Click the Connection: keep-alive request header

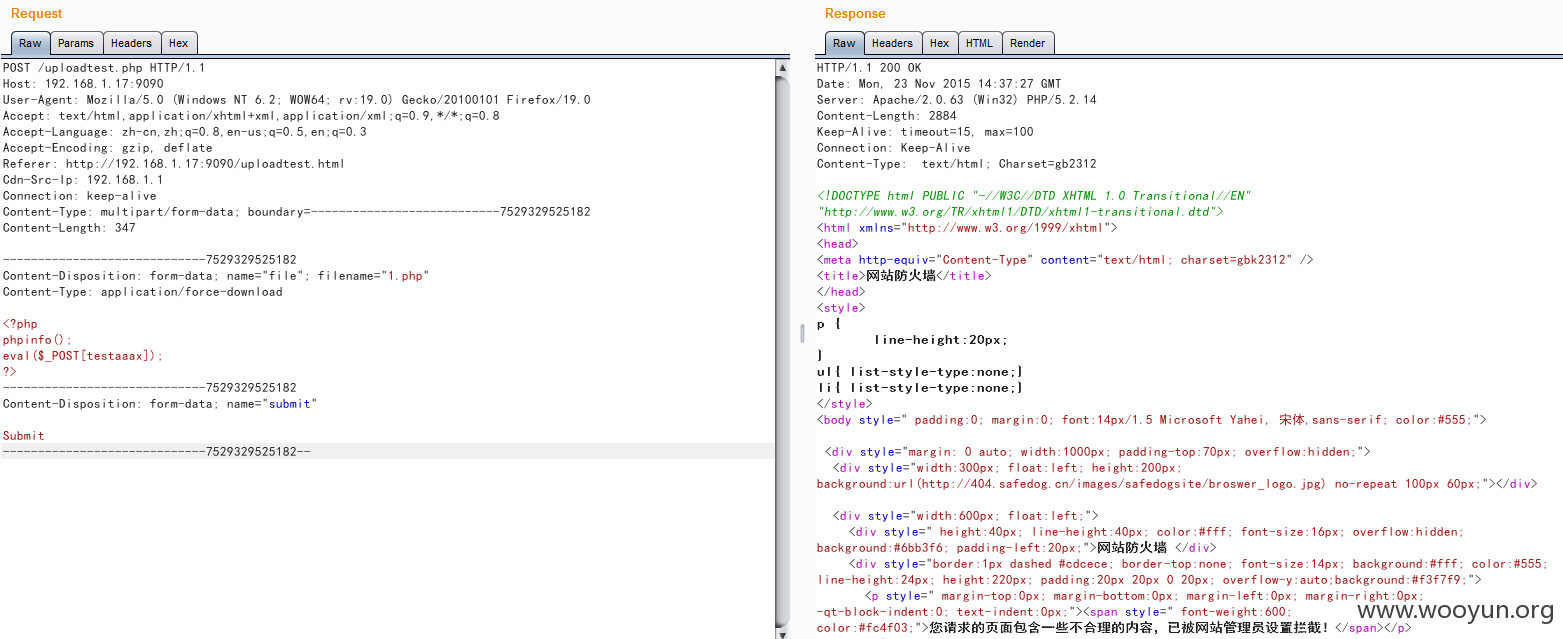pos(80,196)
